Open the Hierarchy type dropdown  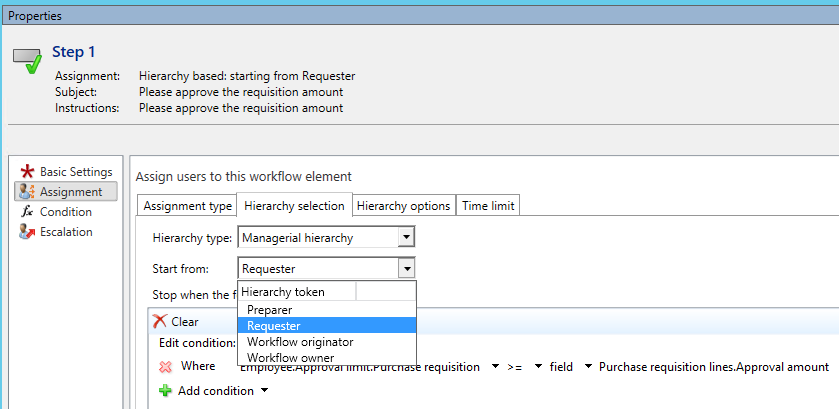coord(405,238)
